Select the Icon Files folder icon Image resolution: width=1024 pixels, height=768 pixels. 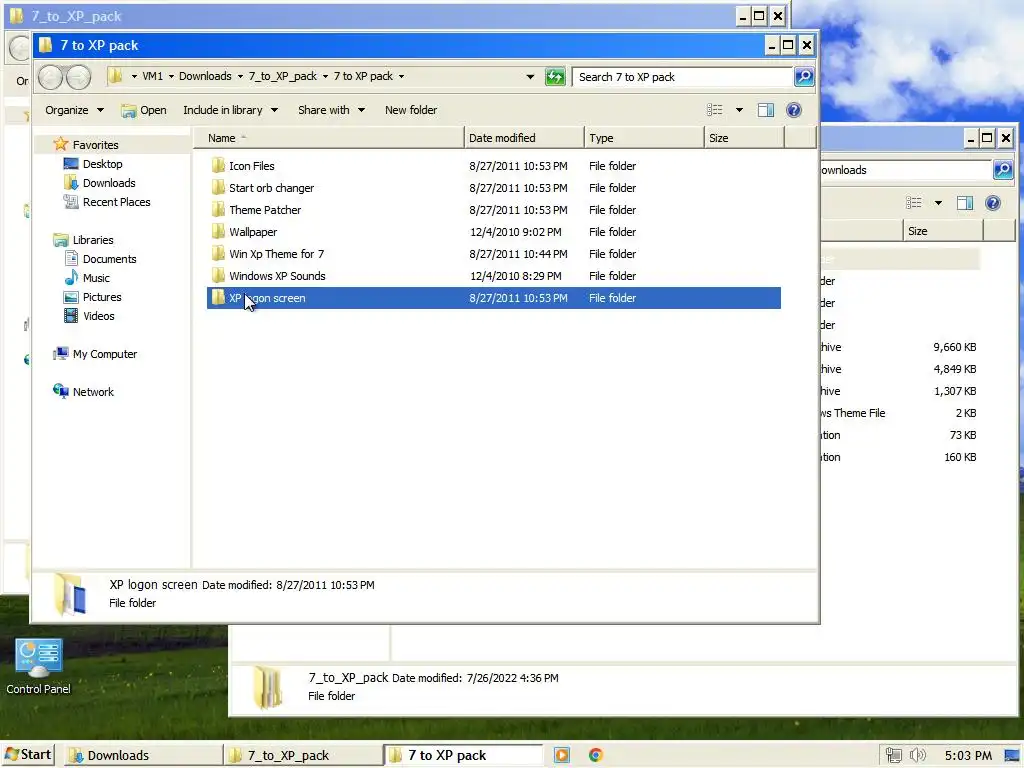coord(218,165)
